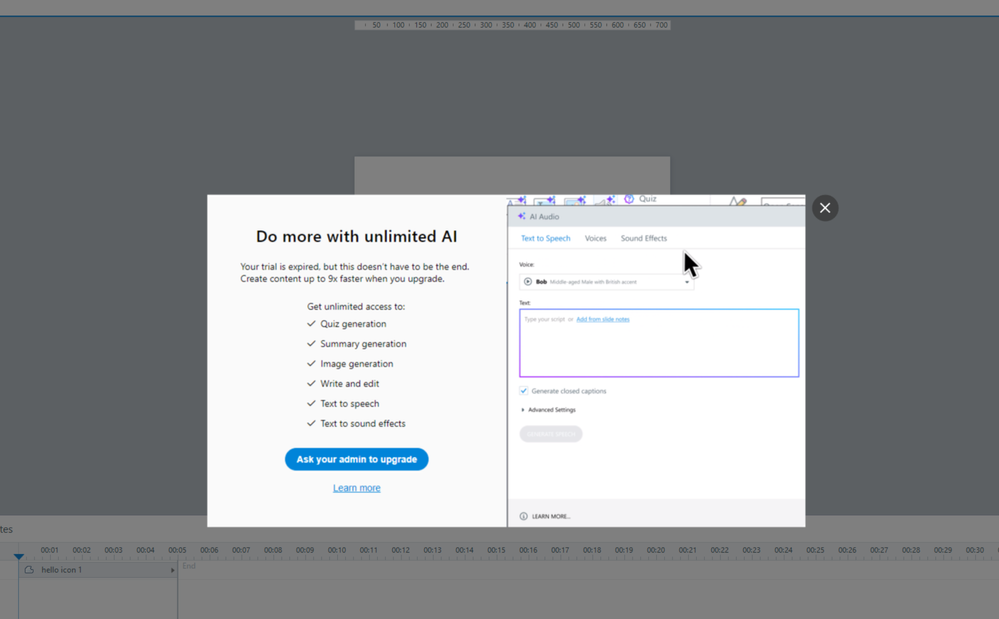Click the blue timeline playhead marker
The height and width of the screenshot is (619, 999).
[18, 556]
